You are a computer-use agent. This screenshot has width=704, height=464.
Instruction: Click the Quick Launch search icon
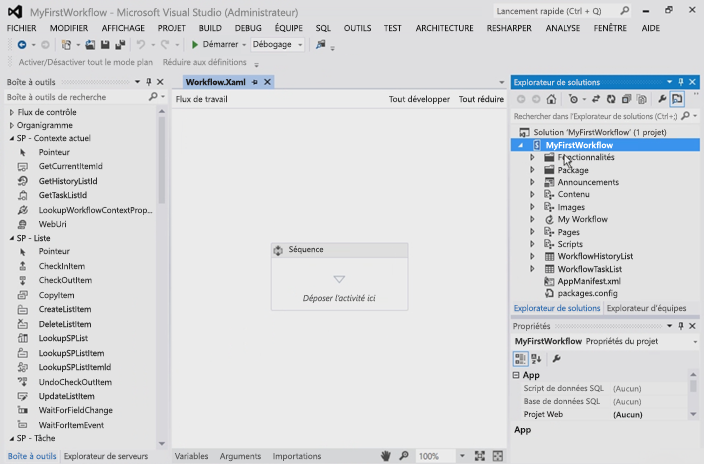click(x=624, y=11)
